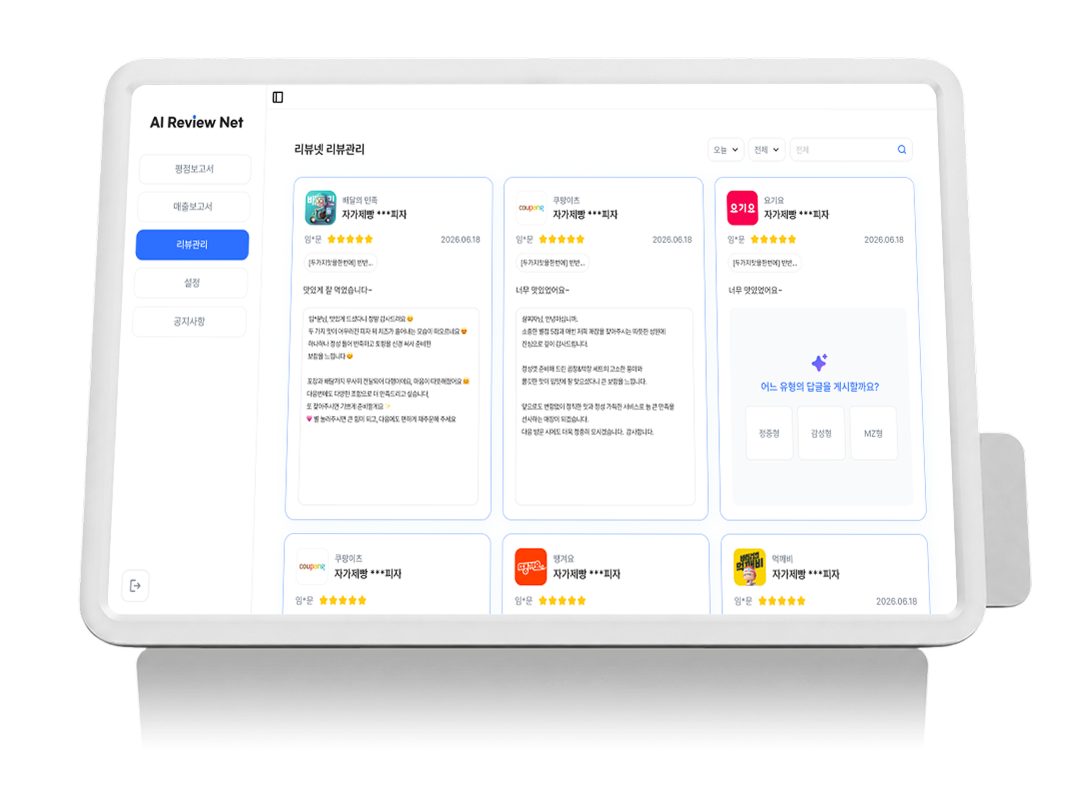Click the review search input field
Screen dimensions: 1080x798
(x=844, y=149)
